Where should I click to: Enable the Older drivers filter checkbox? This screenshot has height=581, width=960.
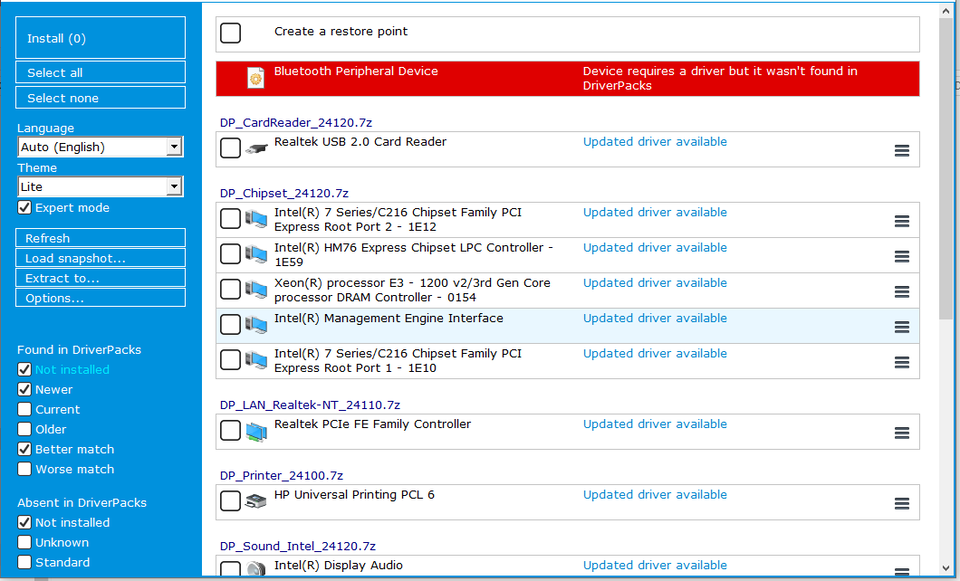coord(24,429)
